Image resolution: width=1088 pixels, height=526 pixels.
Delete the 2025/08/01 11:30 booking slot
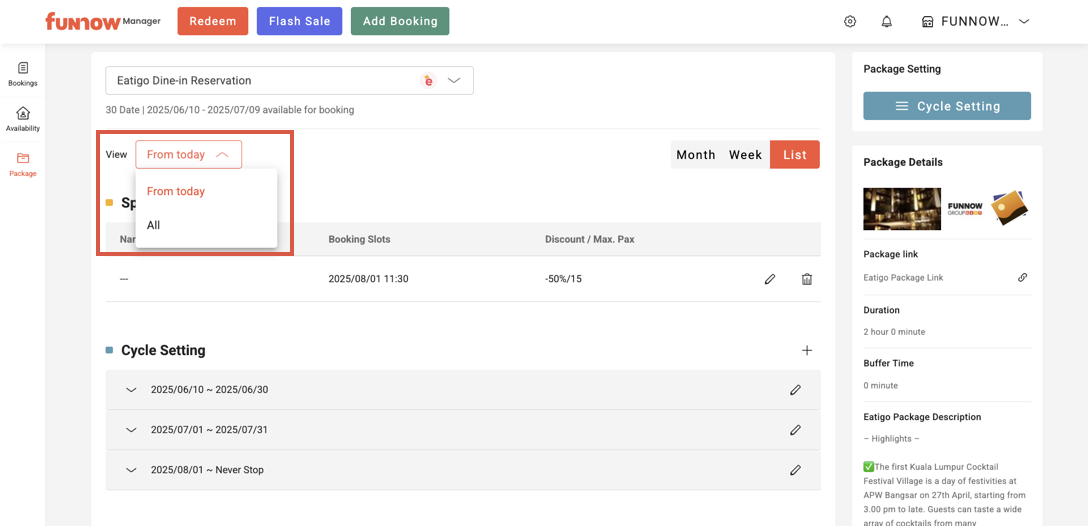[x=807, y=279]
